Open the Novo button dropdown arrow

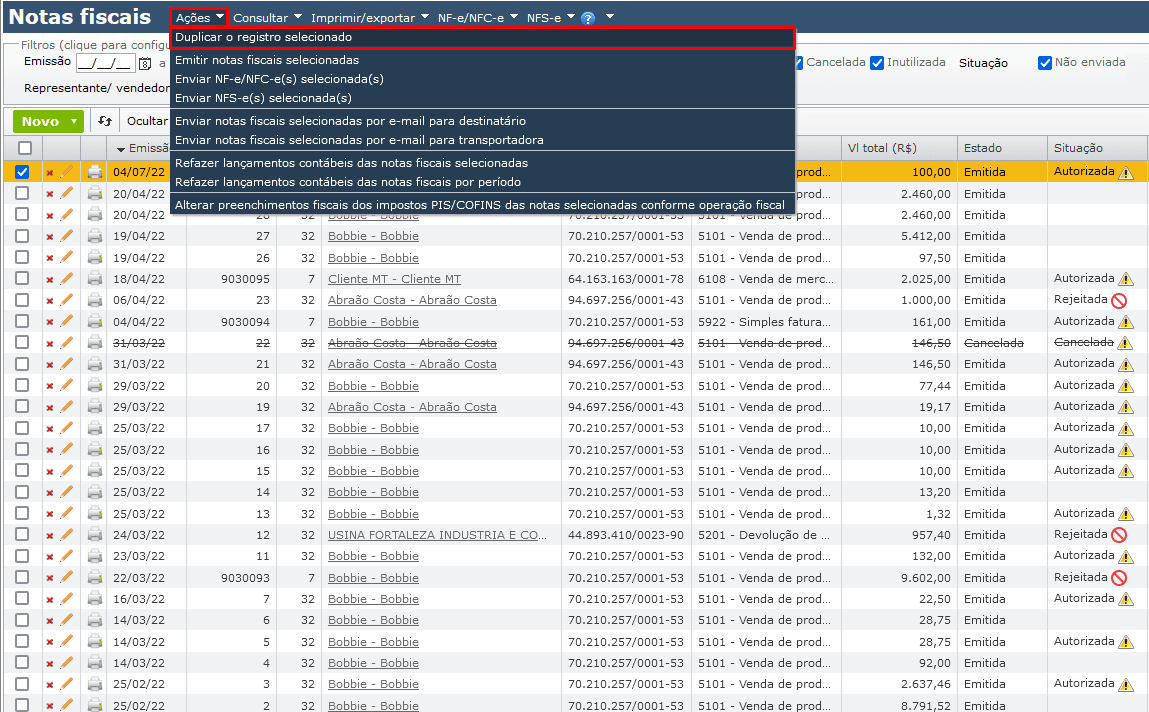72,121
